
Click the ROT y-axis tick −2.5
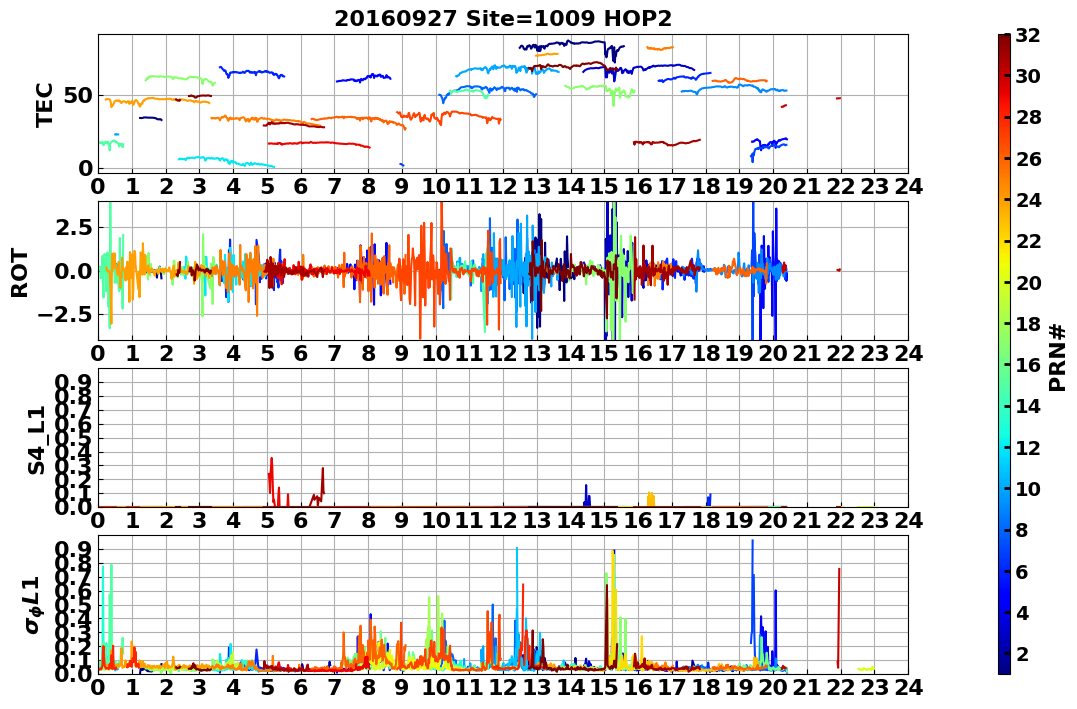(x=65, y=315)
